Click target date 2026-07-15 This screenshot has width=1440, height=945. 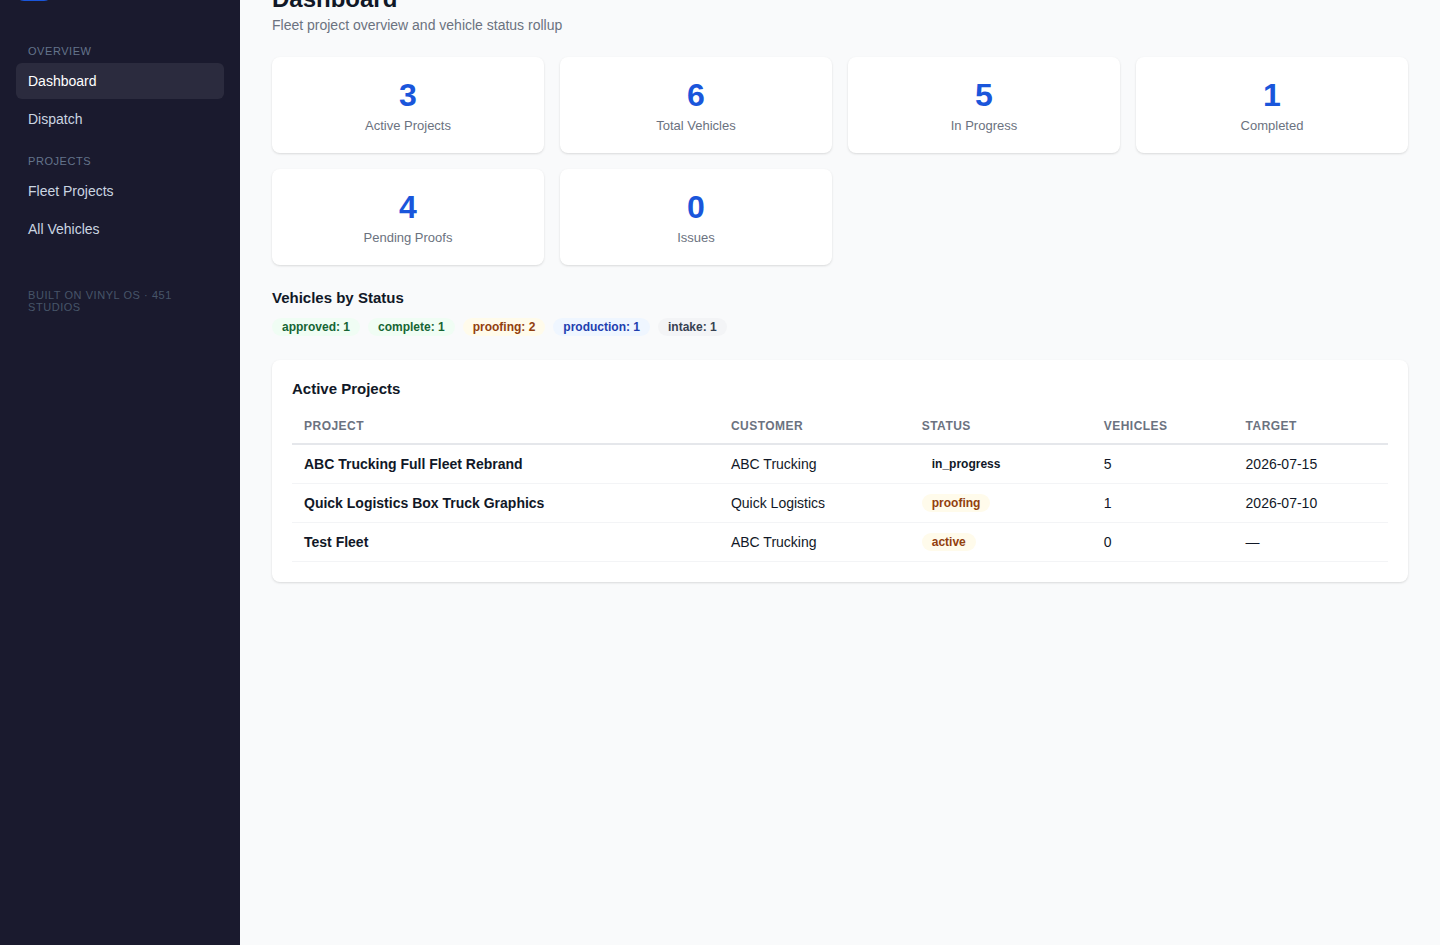[1281, 464]
